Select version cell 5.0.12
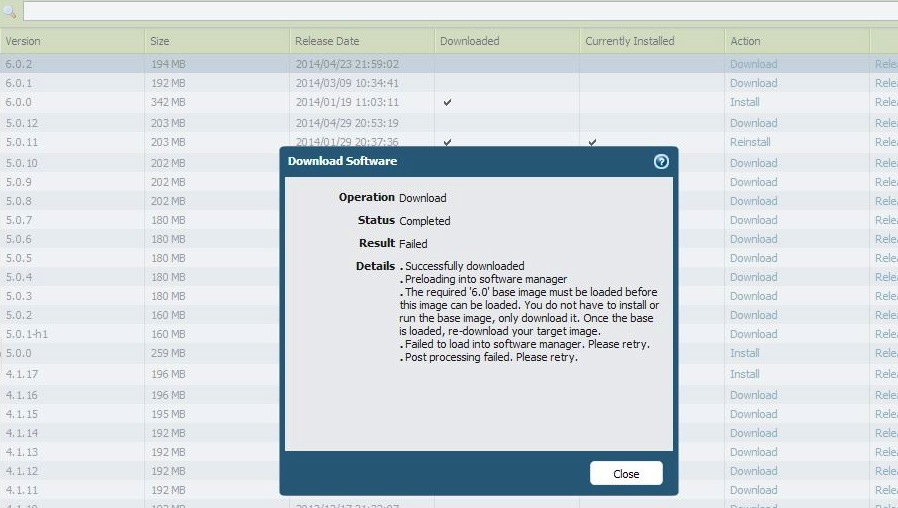The image size is (898, 508). 22,123
